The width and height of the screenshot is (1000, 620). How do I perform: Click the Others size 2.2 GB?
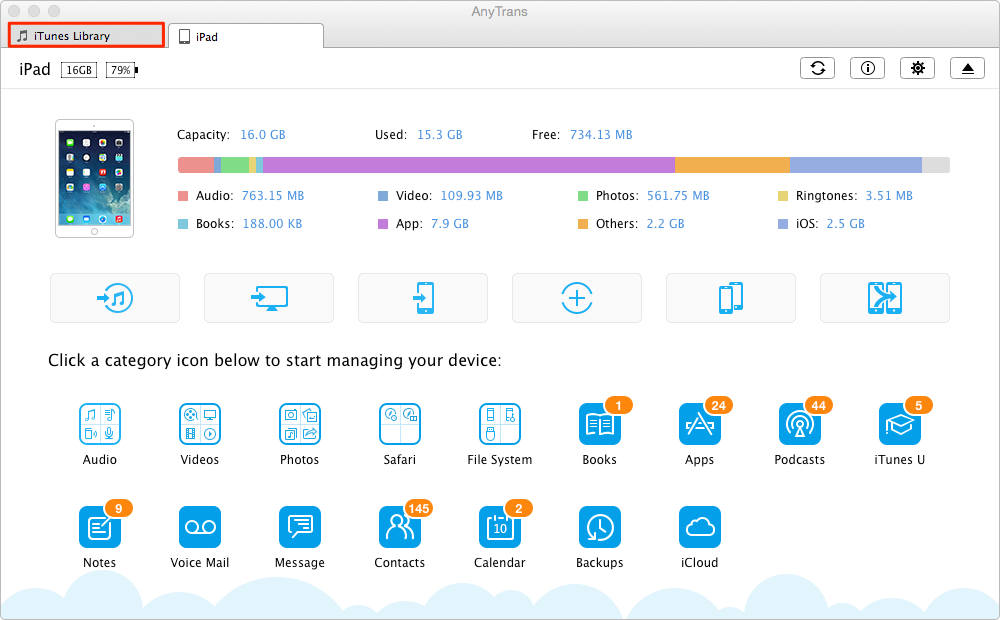pyautogui.click(x=665, y=224)
